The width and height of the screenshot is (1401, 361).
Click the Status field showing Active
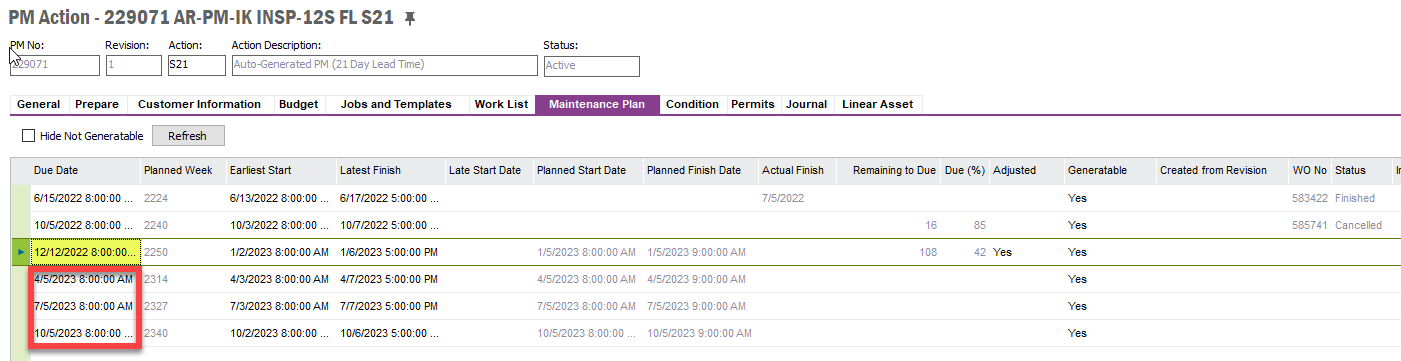[x=591, y=65]
